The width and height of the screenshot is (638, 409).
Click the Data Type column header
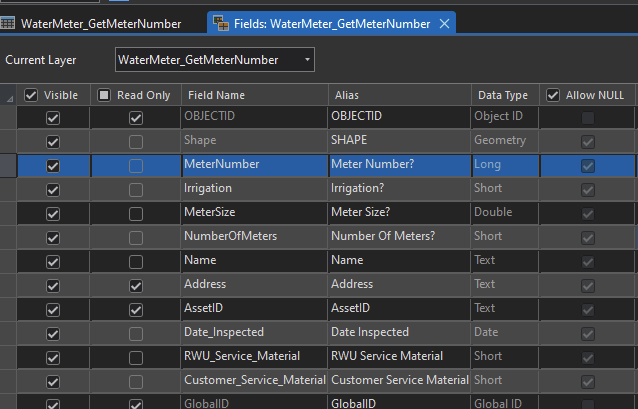click(x=502, y=95)
